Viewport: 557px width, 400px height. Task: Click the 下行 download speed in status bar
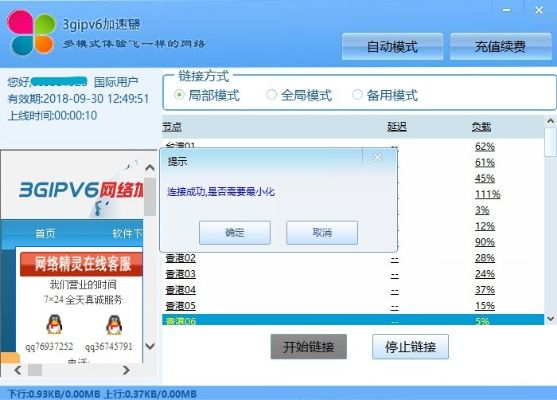54,394
